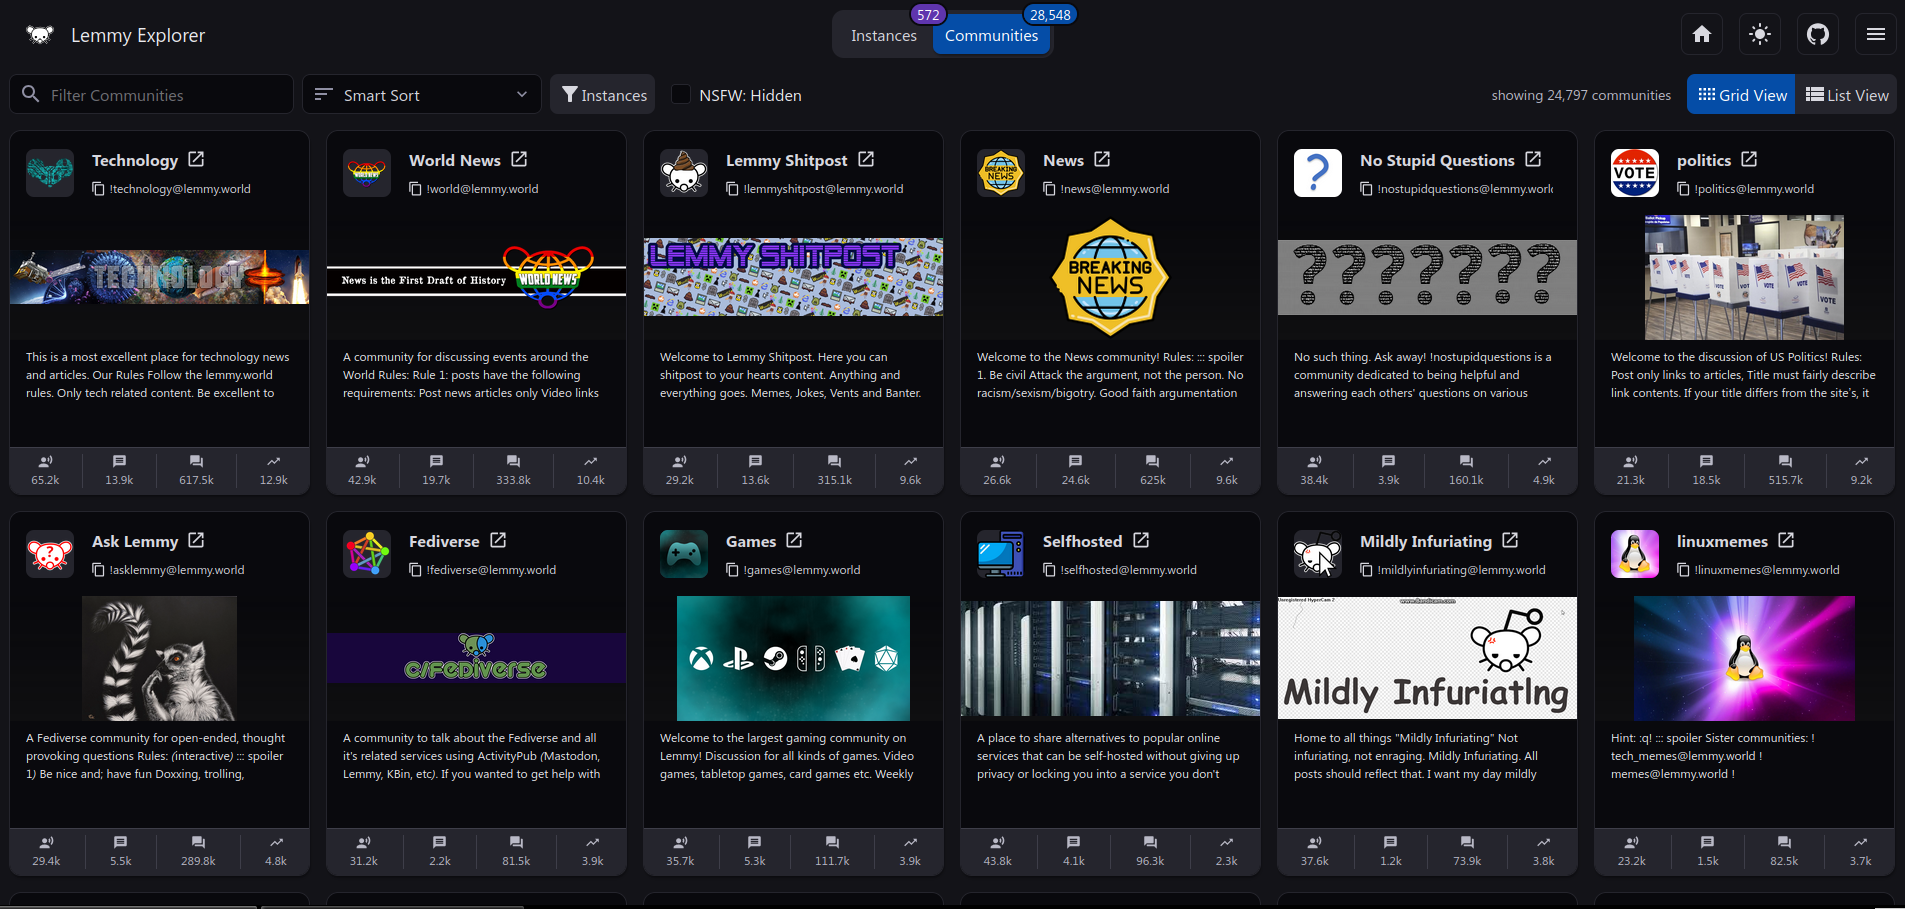Copy the !world@lemmy.world address
This screenshot has width=1905, height=909.
click(415, 189)
